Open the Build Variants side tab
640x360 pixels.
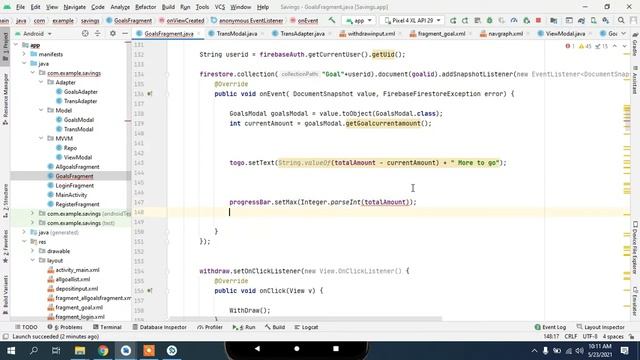click(5, 294)
